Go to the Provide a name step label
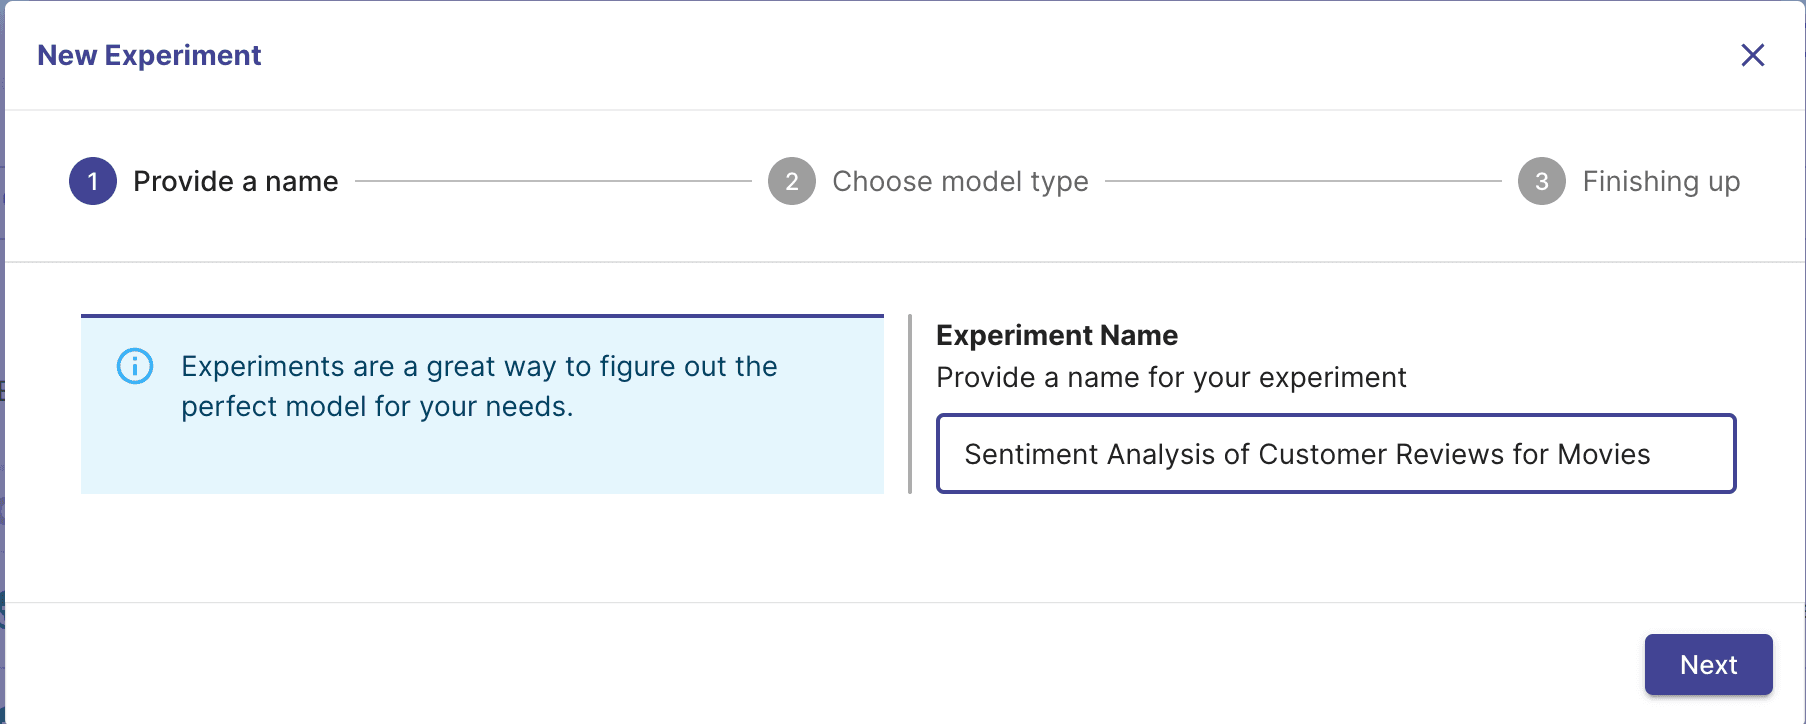Image resolution: width=1806 pixels, height=724 pixels. tap(236, 181)
